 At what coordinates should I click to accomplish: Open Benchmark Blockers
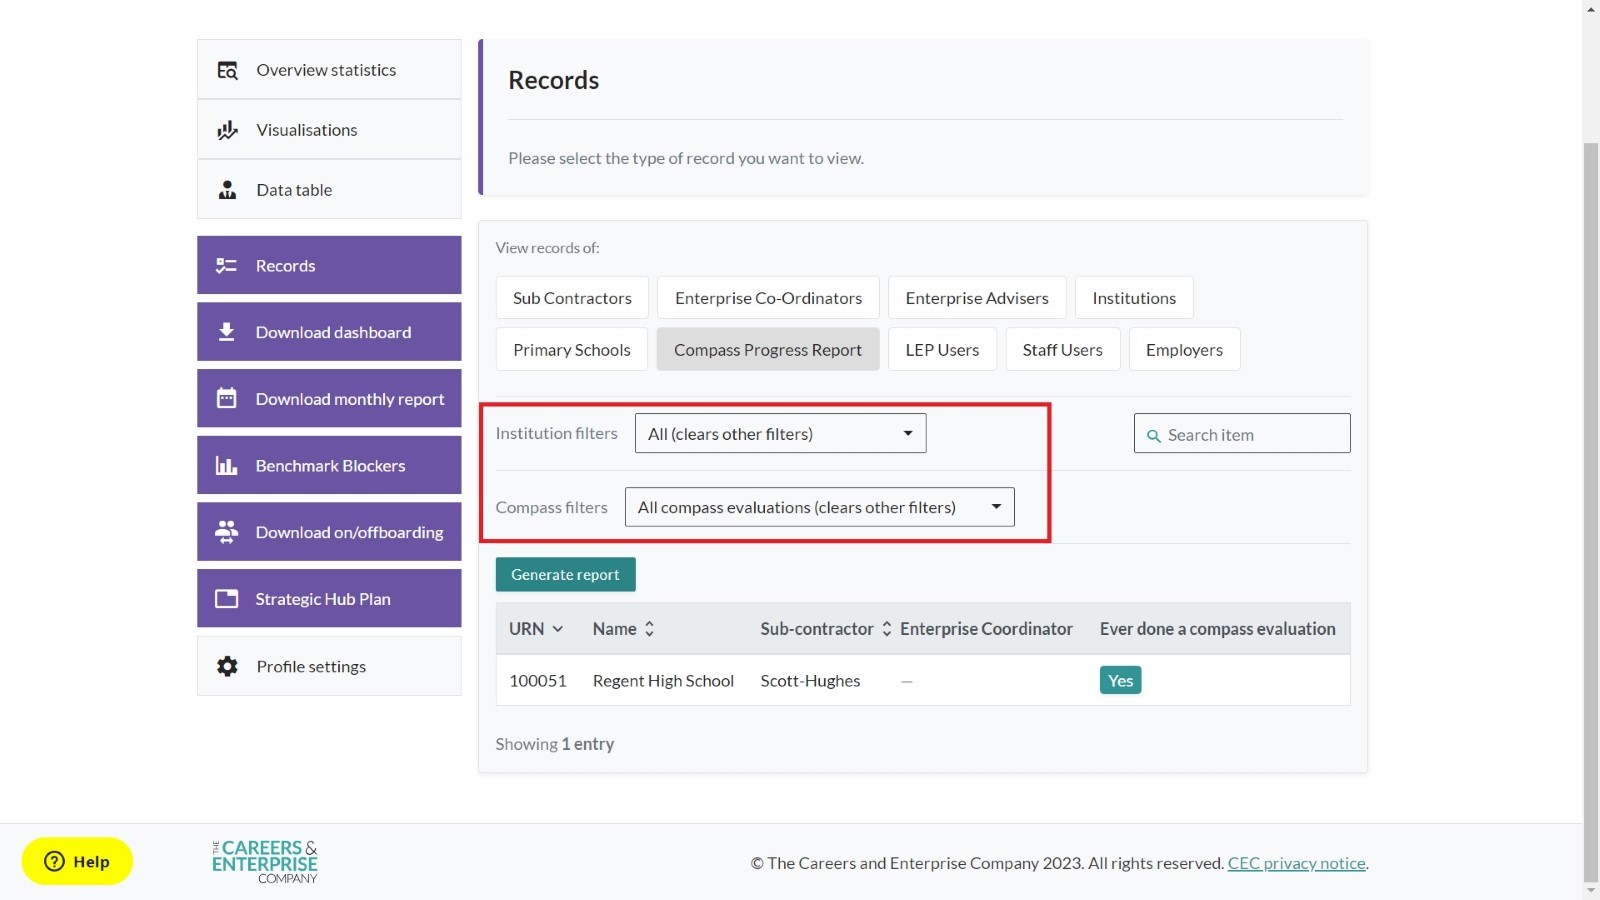click(x=329, y=465)
